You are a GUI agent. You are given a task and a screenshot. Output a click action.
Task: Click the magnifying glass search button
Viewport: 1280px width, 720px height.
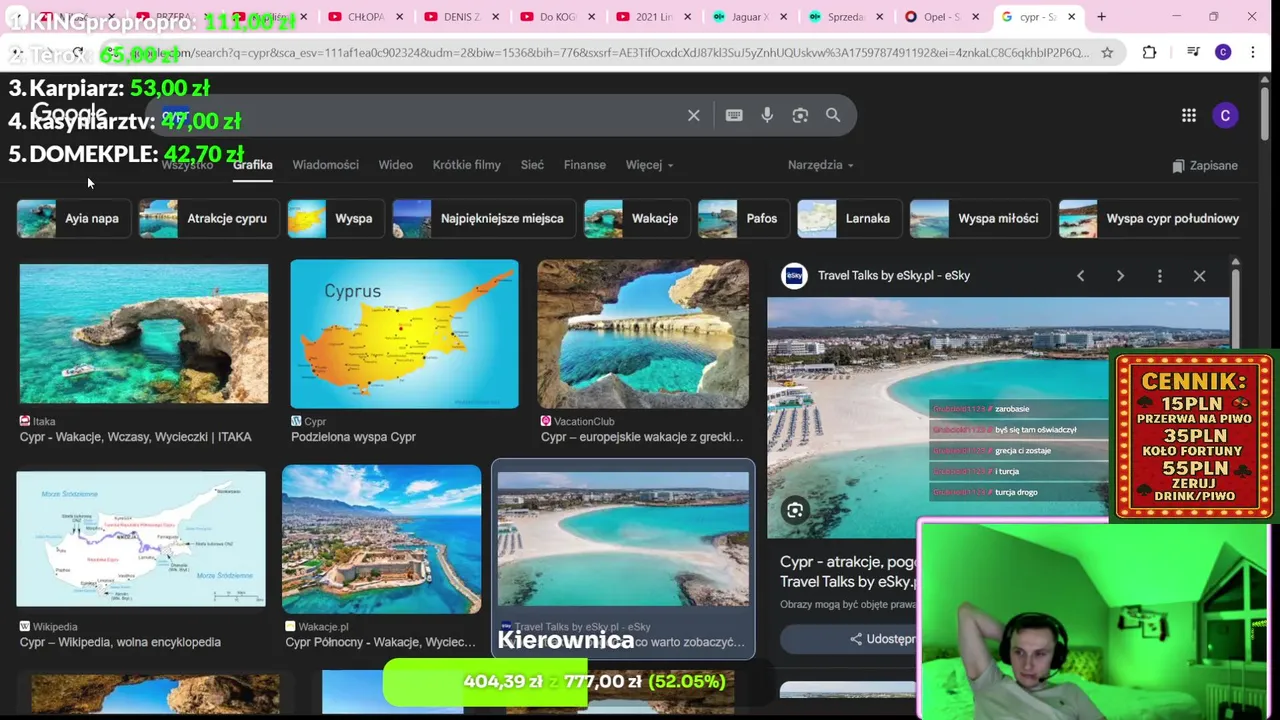point(833,115)
